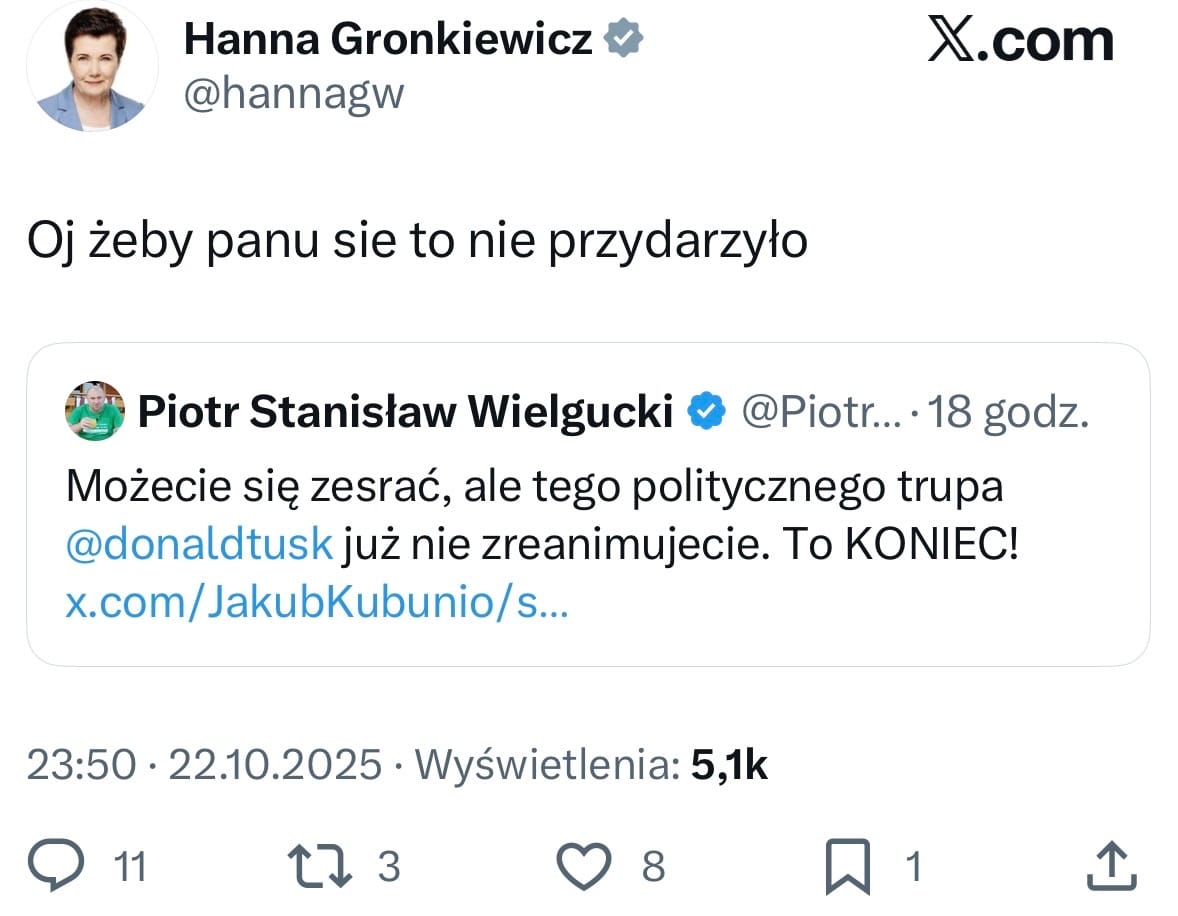Click Hanna Gronkiewicz's gray verified badge
Screen dimensions: 1178x916
pos(624,39)
